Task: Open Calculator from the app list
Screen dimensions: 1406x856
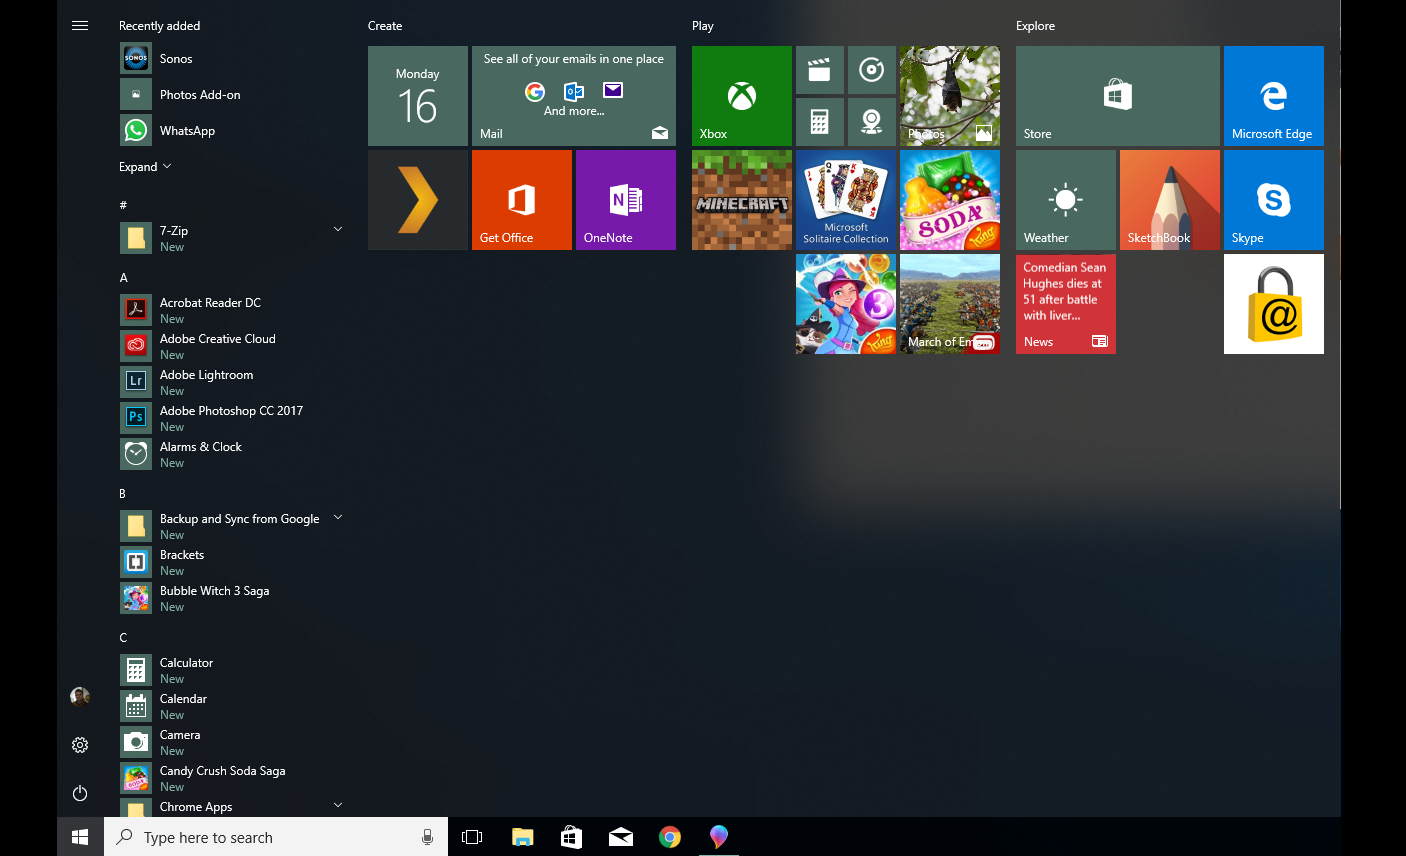Action: (x=232, y=669)
